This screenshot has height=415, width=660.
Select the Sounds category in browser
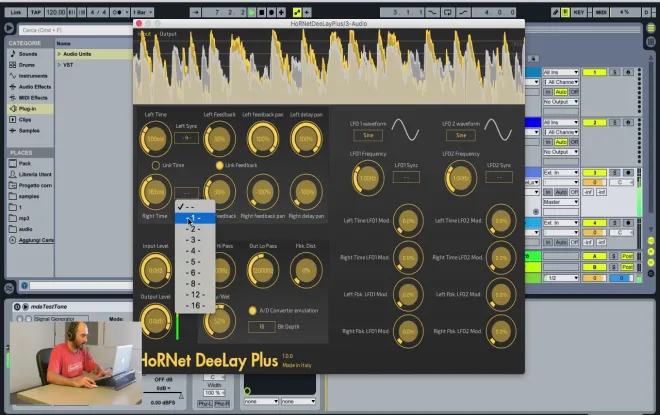click(x=30, y=54)
